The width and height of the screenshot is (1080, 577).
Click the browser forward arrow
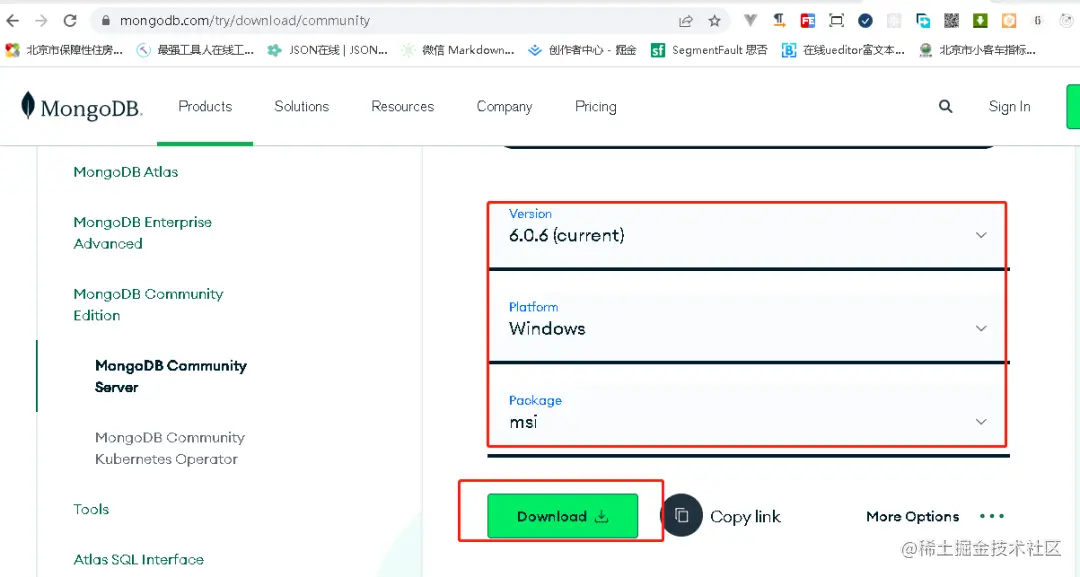coord(41,21)
